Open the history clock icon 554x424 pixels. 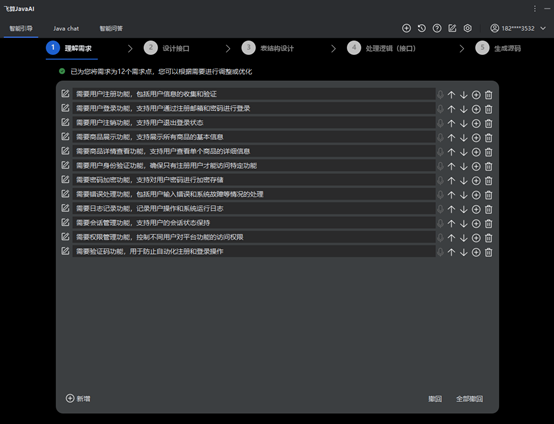click(x=422, y=28)
